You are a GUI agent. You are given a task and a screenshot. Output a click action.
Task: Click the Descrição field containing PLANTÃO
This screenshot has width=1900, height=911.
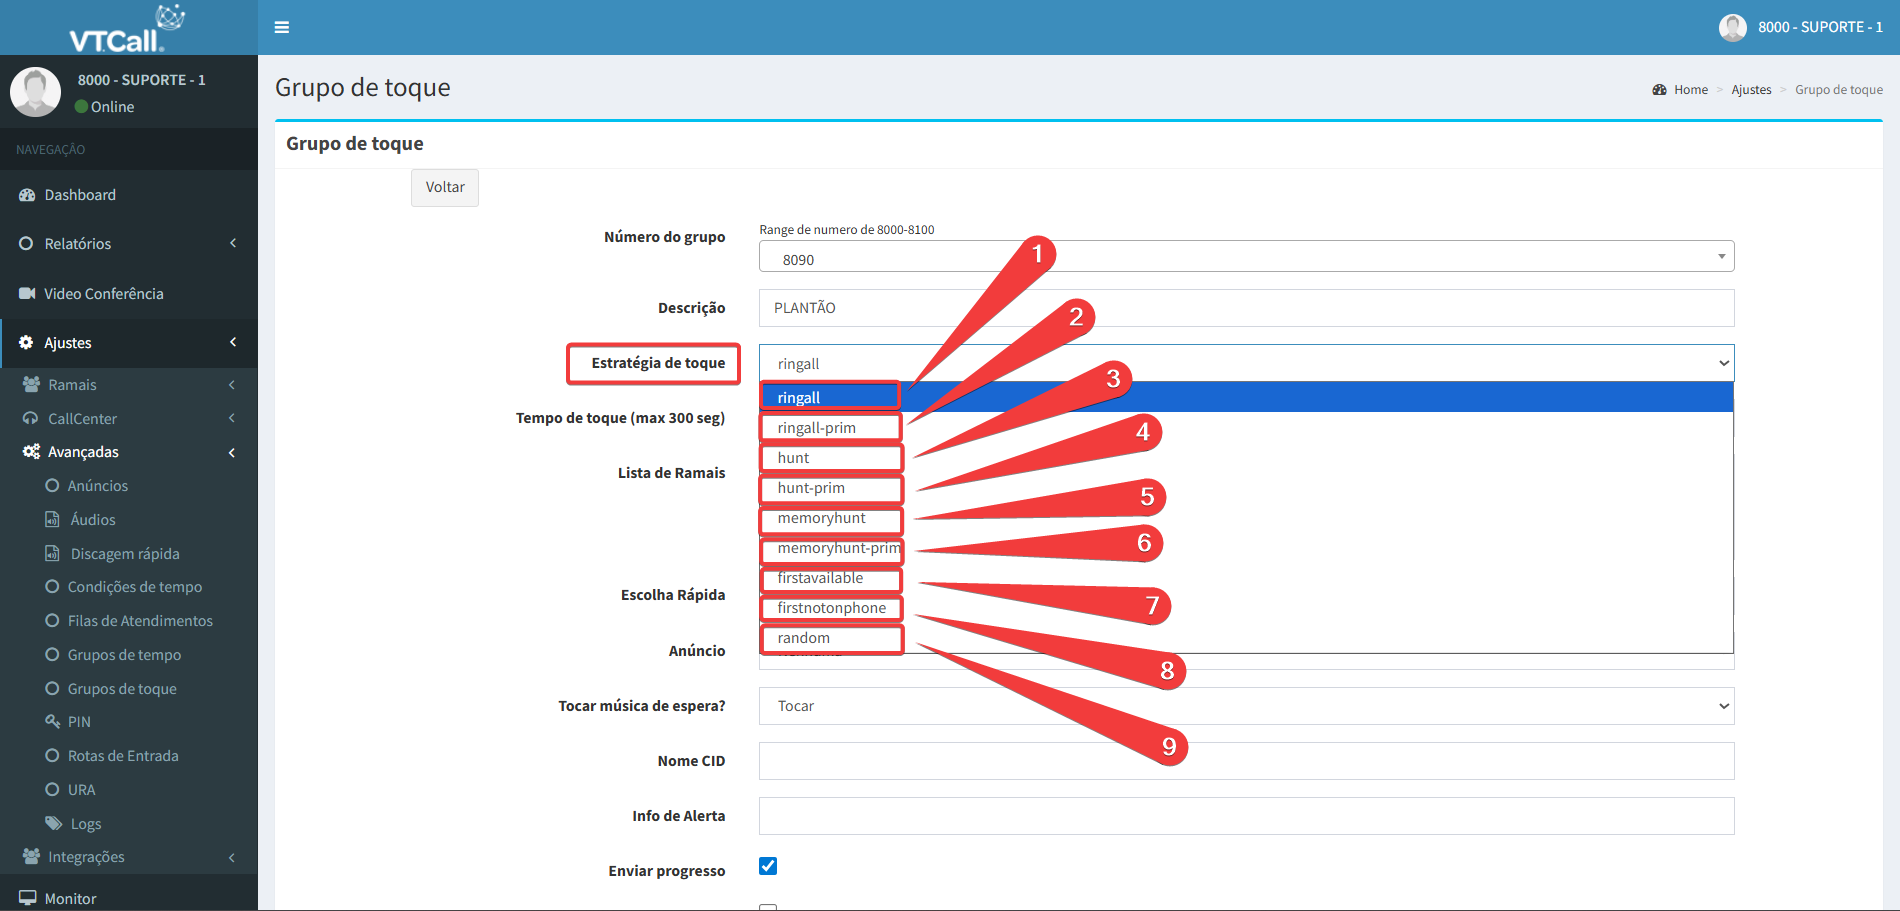pos(1245,308)
